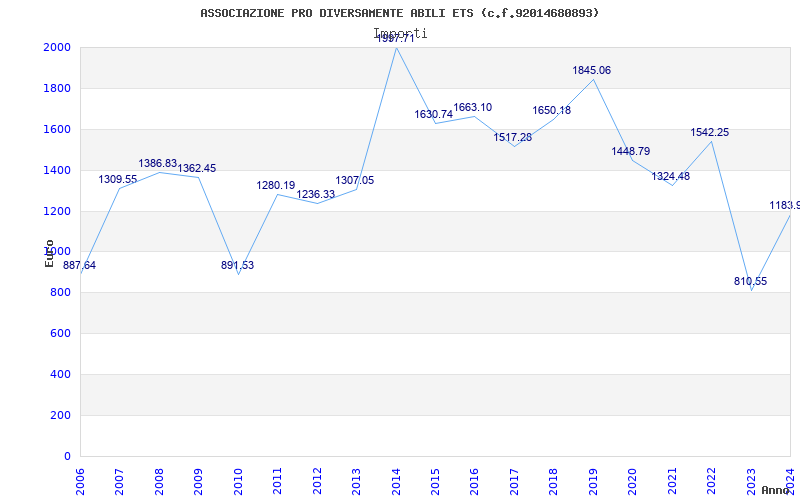Click the 2006 year axis label
This screenshot has height=500, width=800.
(x=80, y=482)
